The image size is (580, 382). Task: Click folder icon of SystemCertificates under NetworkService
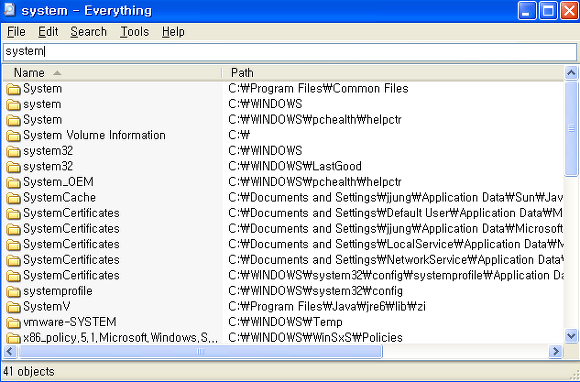13,260
